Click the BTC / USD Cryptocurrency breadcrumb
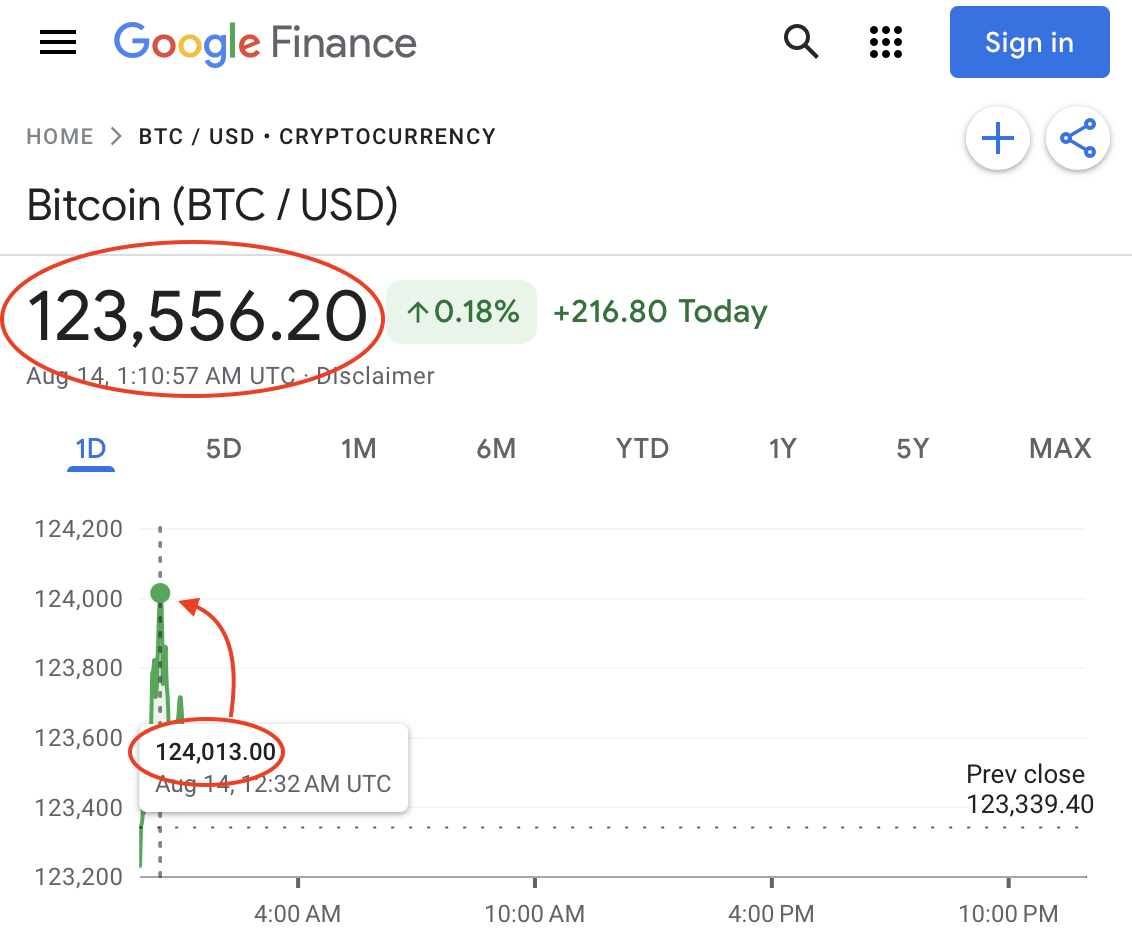Image resolution: width=1132 pixels, height=950 pixels. (x=317, y=137)
